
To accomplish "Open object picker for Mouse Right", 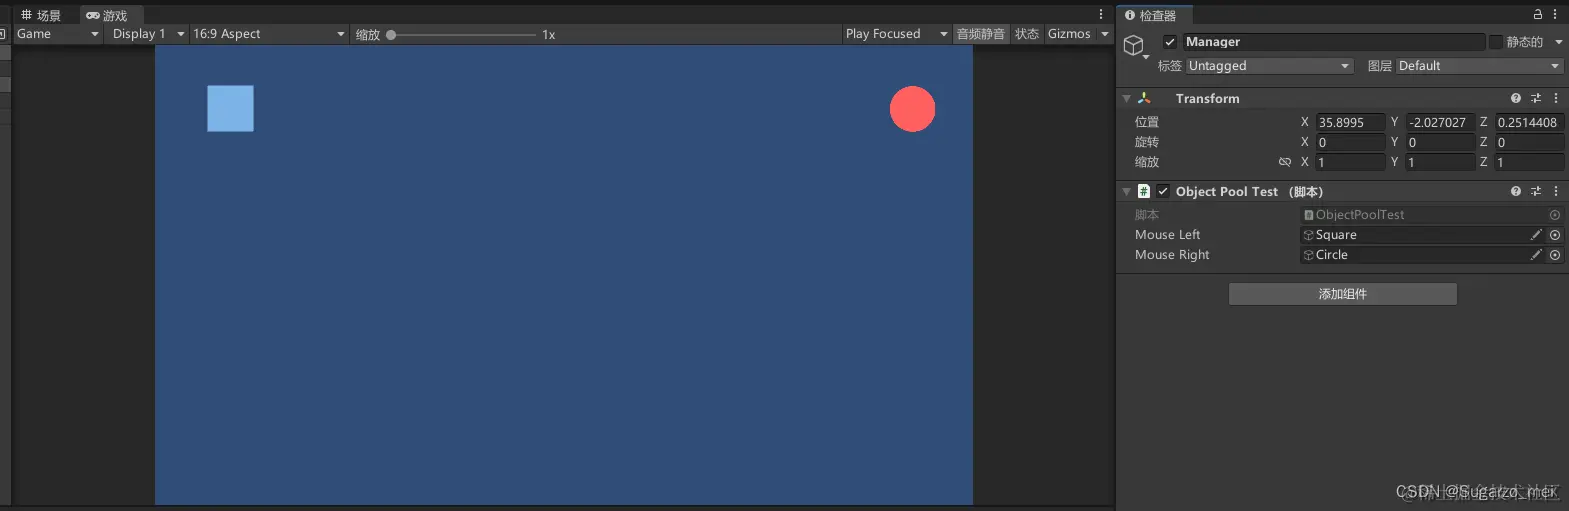I will pyautogui.click(x=1555, y=255).
